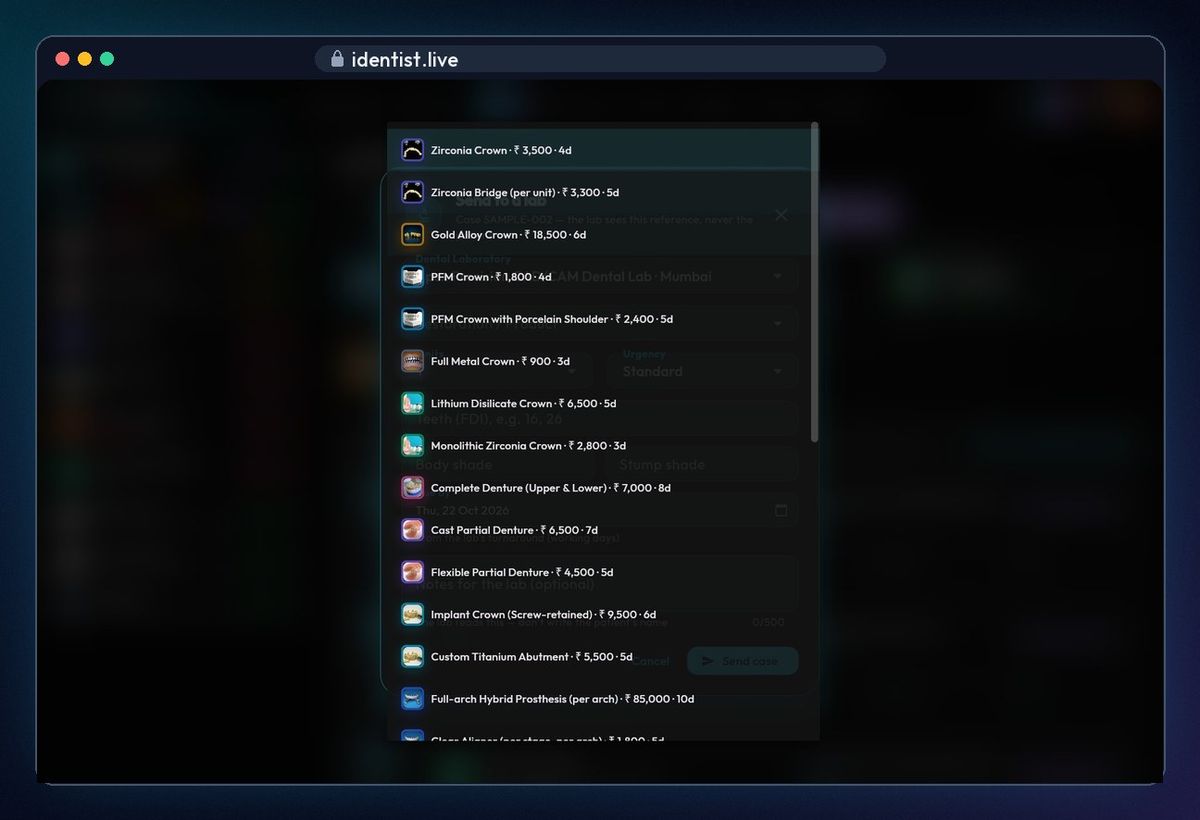Screen dimensions: 1200x820
Task: Click the Gold Alloy Crown icon
Action: [413, 235]
